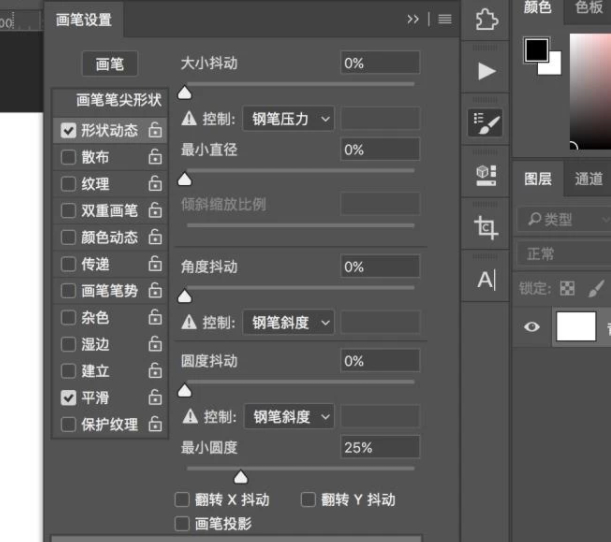
Task: Enable the 画笔投影 checkbox
Action: [182, 524]
